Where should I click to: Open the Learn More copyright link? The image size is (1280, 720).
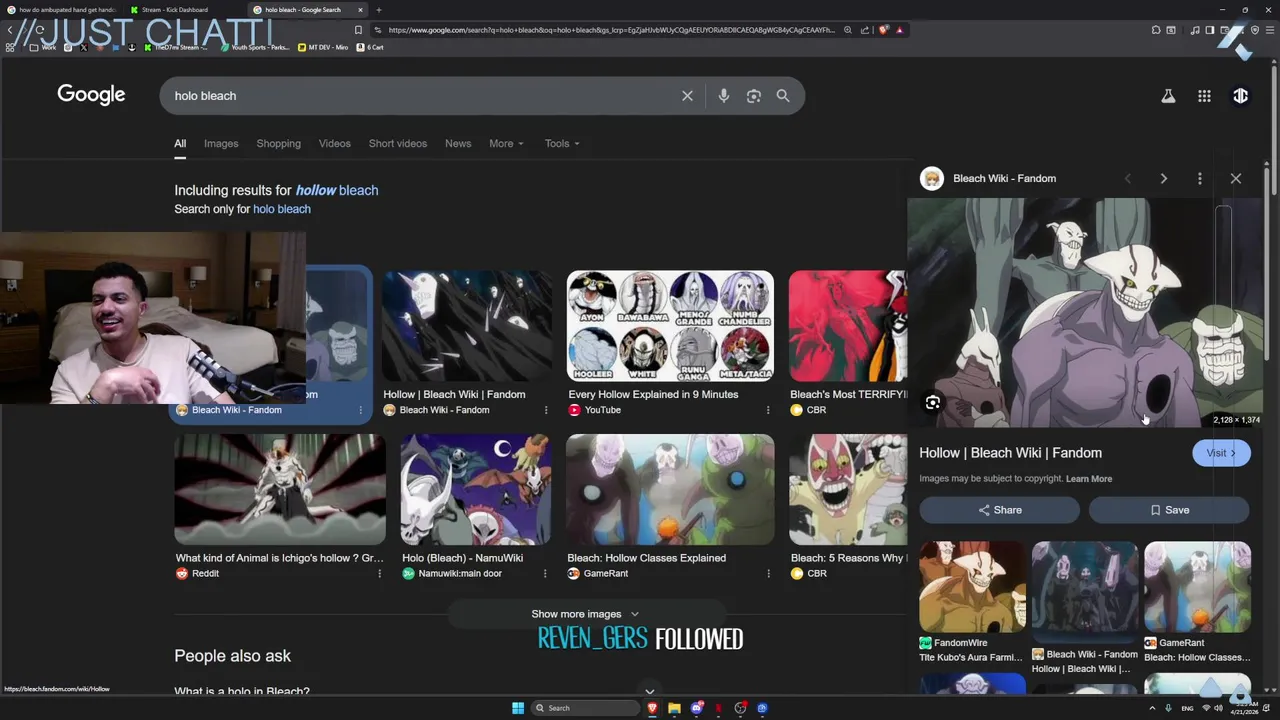point(1089,479)
